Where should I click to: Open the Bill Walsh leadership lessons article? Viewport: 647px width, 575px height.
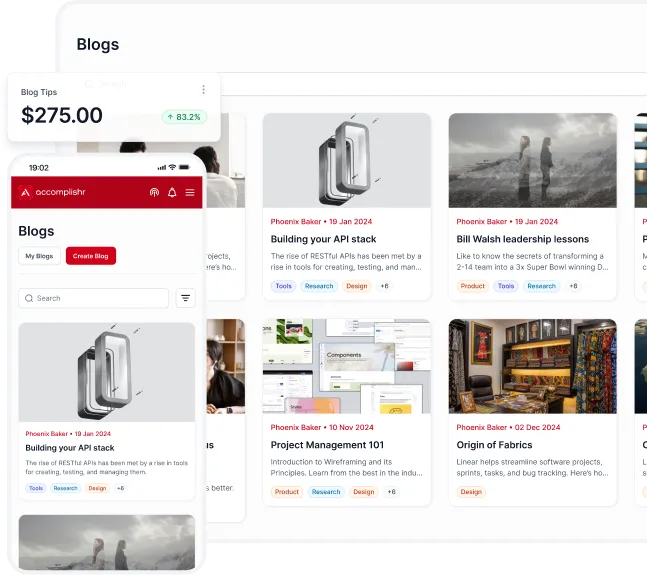coord(522,239)
